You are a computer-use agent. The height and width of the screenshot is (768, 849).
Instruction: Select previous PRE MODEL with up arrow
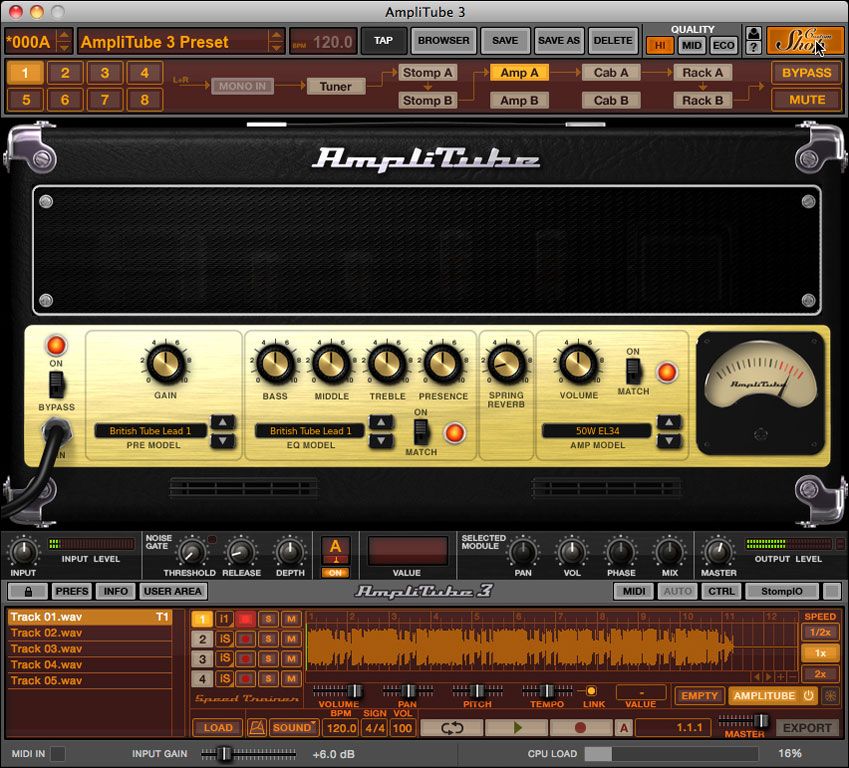tap(223, 422)
